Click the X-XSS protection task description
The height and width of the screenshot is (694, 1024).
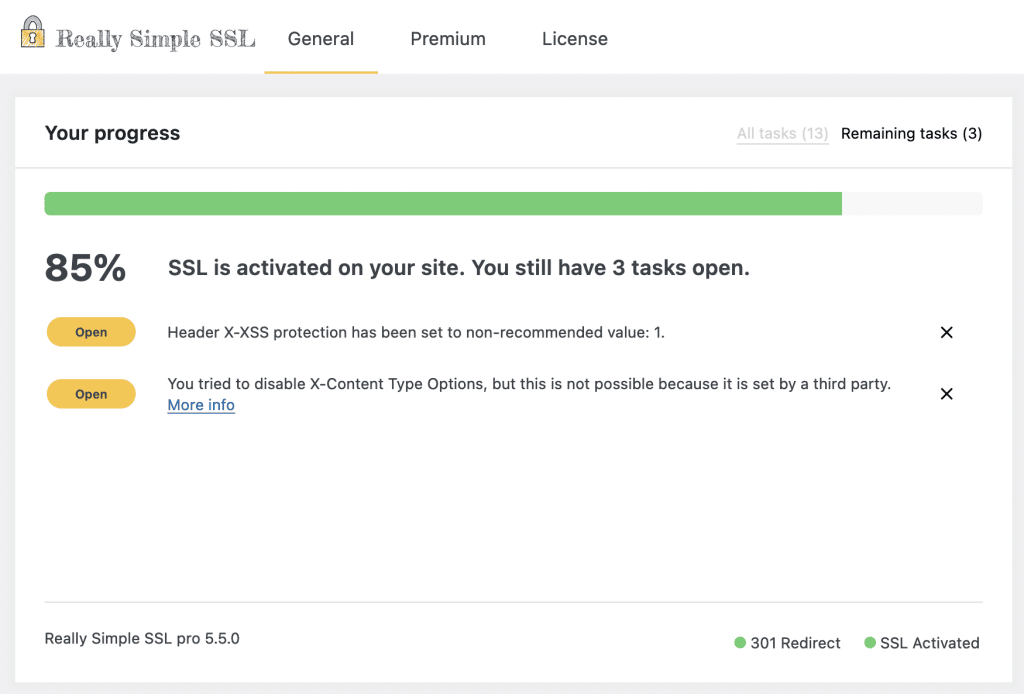(416, 332)
